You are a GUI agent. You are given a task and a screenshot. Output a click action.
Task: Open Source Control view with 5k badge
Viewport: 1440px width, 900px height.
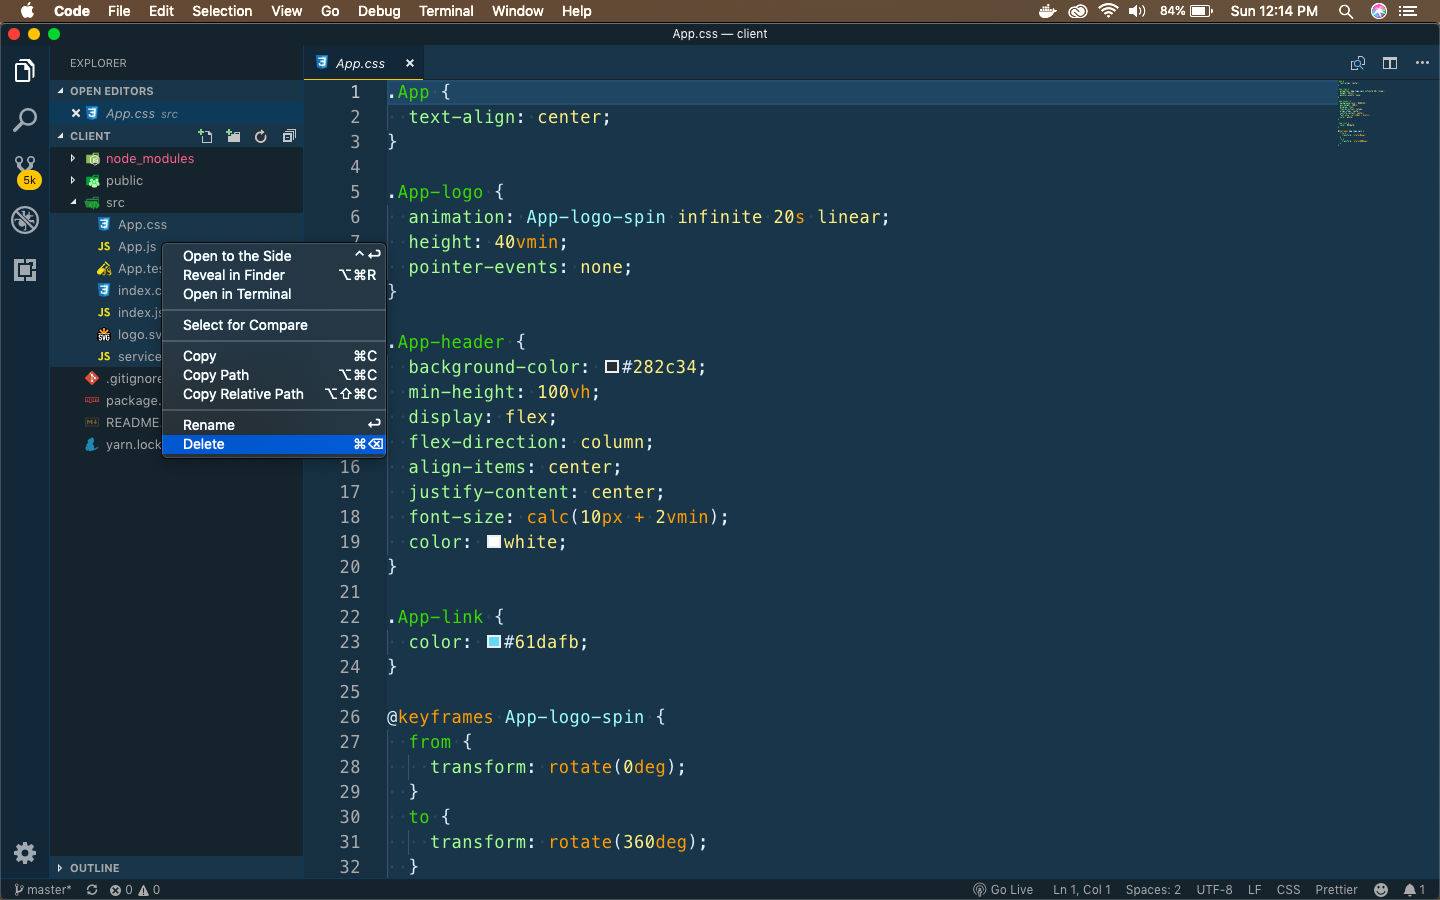coord(26,170)
